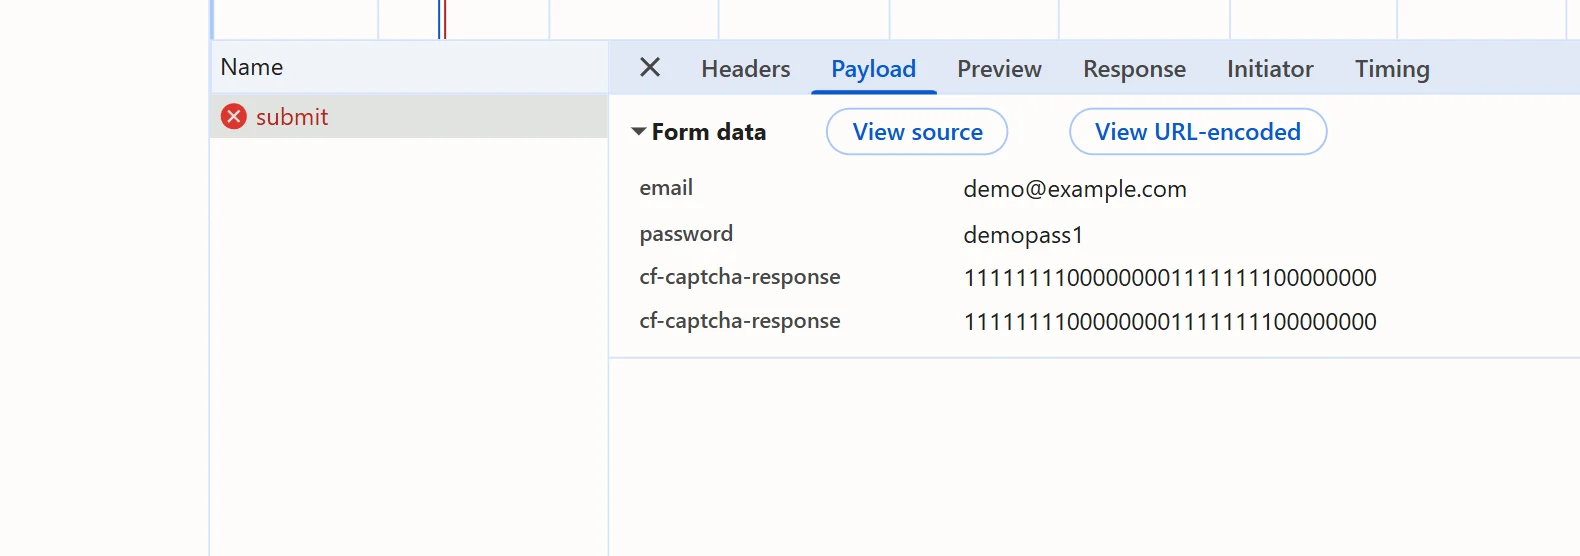1580x556 pixels.
Task: Close the request details panel
Action: [650, 67]
